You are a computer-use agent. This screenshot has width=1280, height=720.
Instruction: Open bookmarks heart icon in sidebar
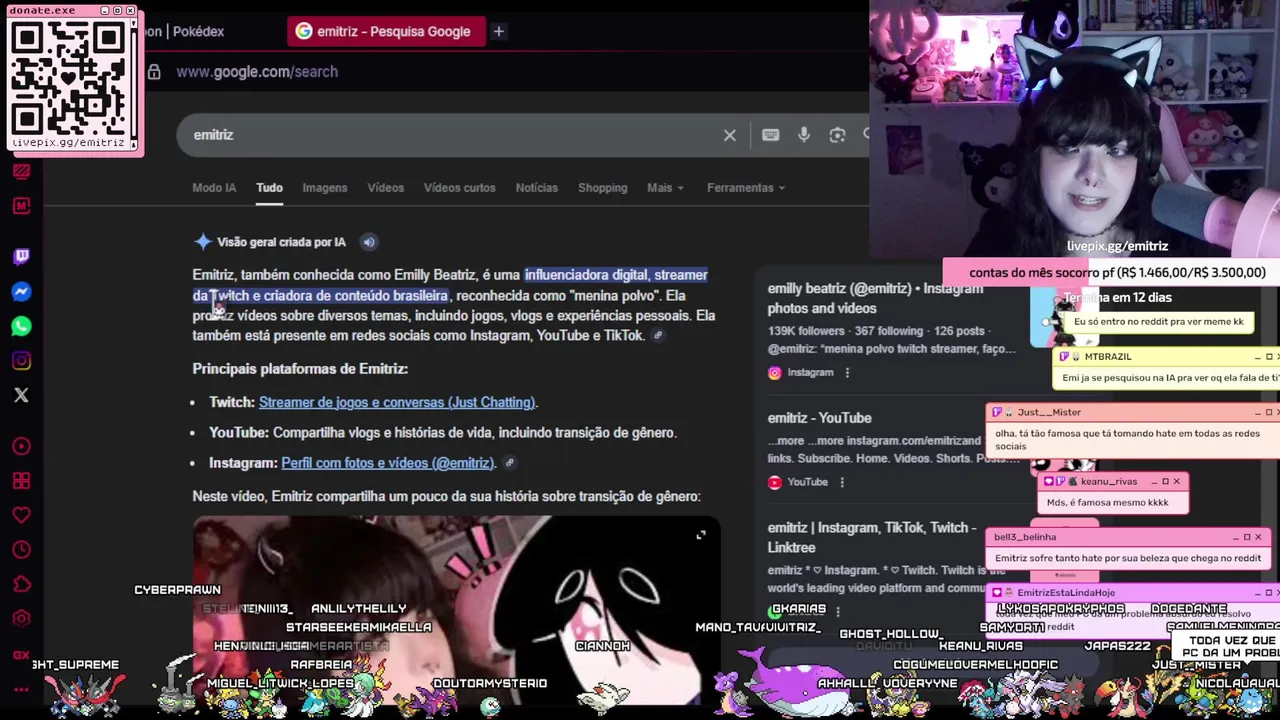(x=21, y=515)
